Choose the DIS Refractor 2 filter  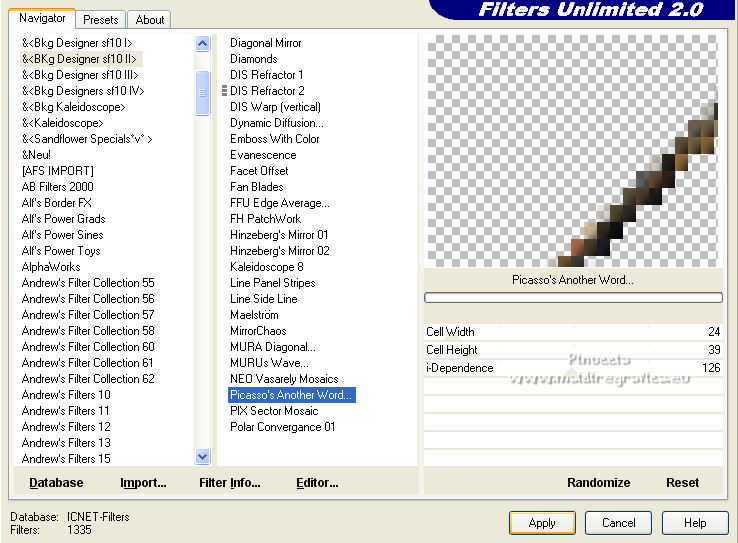[x=267, y=91]
